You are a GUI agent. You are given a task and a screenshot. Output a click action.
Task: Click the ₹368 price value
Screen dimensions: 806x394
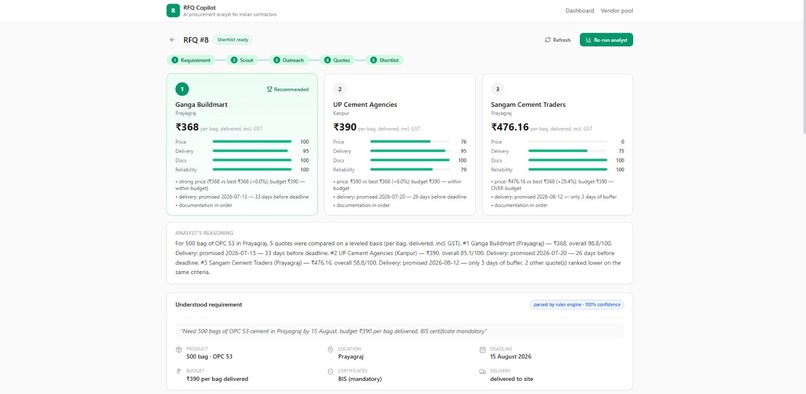click(187, 127)
